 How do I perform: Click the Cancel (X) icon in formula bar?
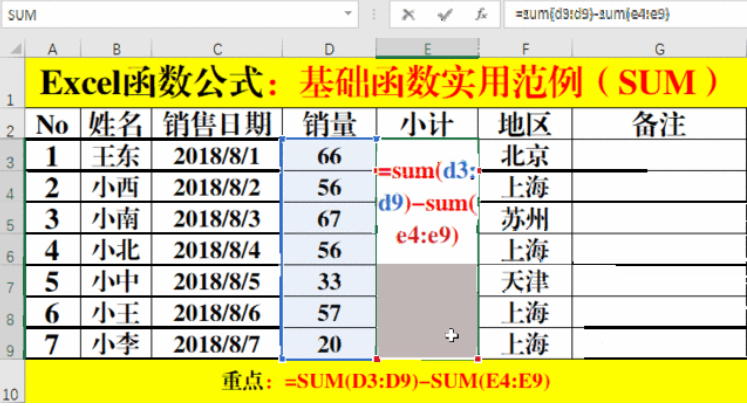coord(408,15)
